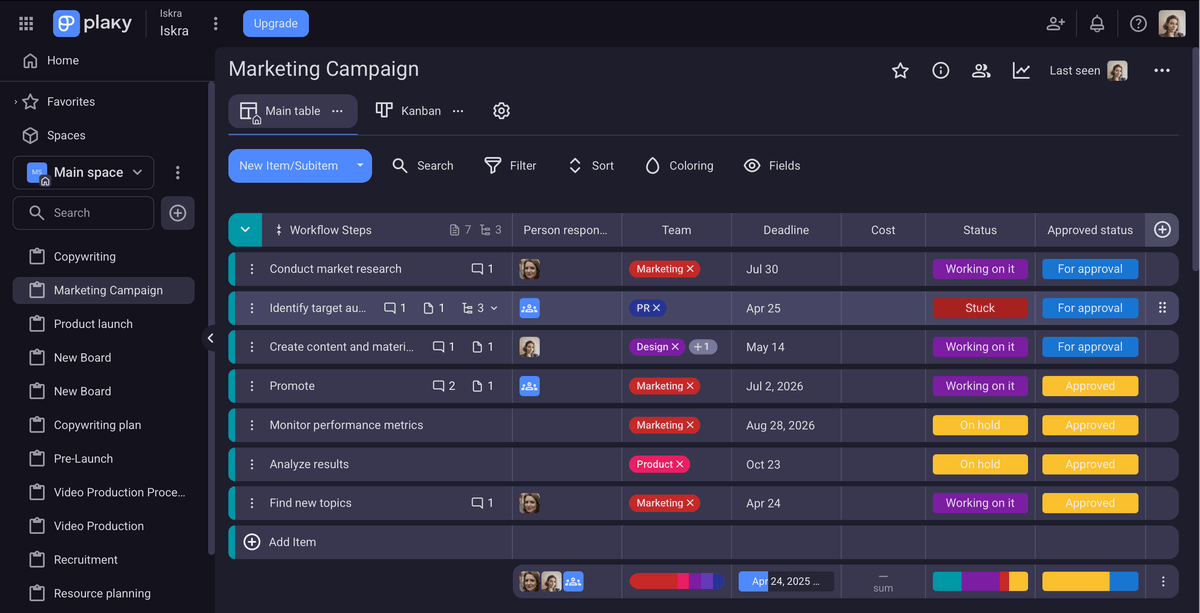Click Add Item at the group bottom

[x=281, y=541]
